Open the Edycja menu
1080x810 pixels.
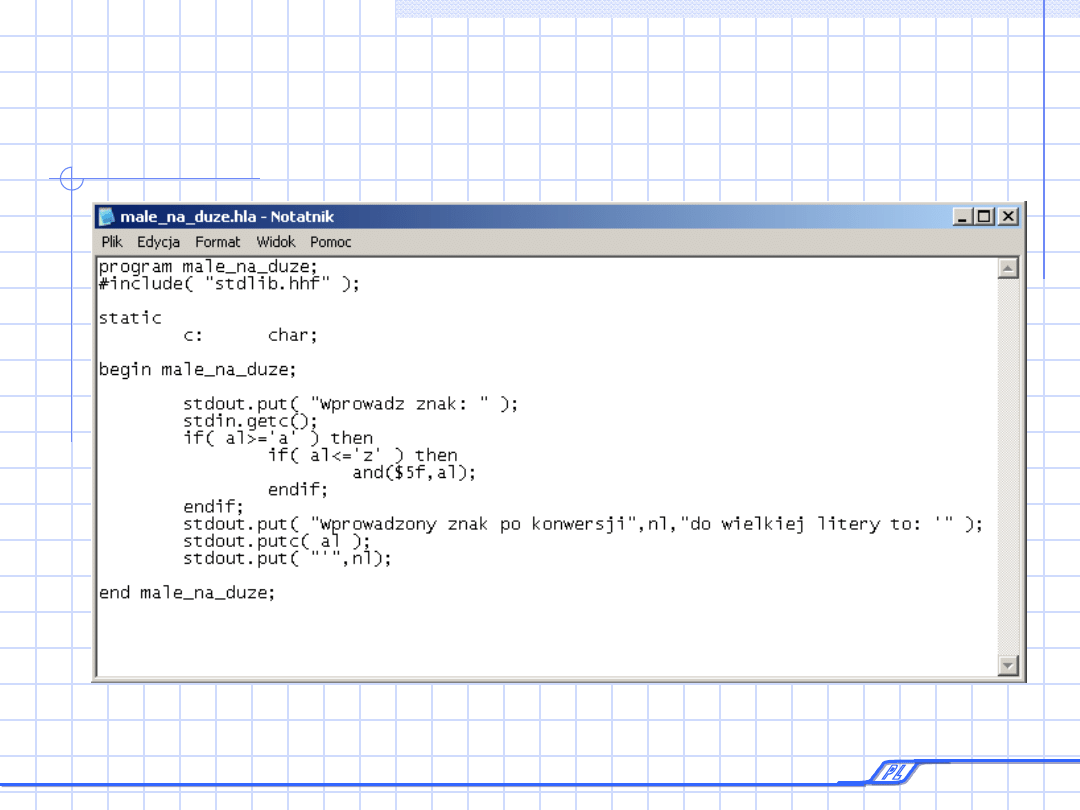159,242
